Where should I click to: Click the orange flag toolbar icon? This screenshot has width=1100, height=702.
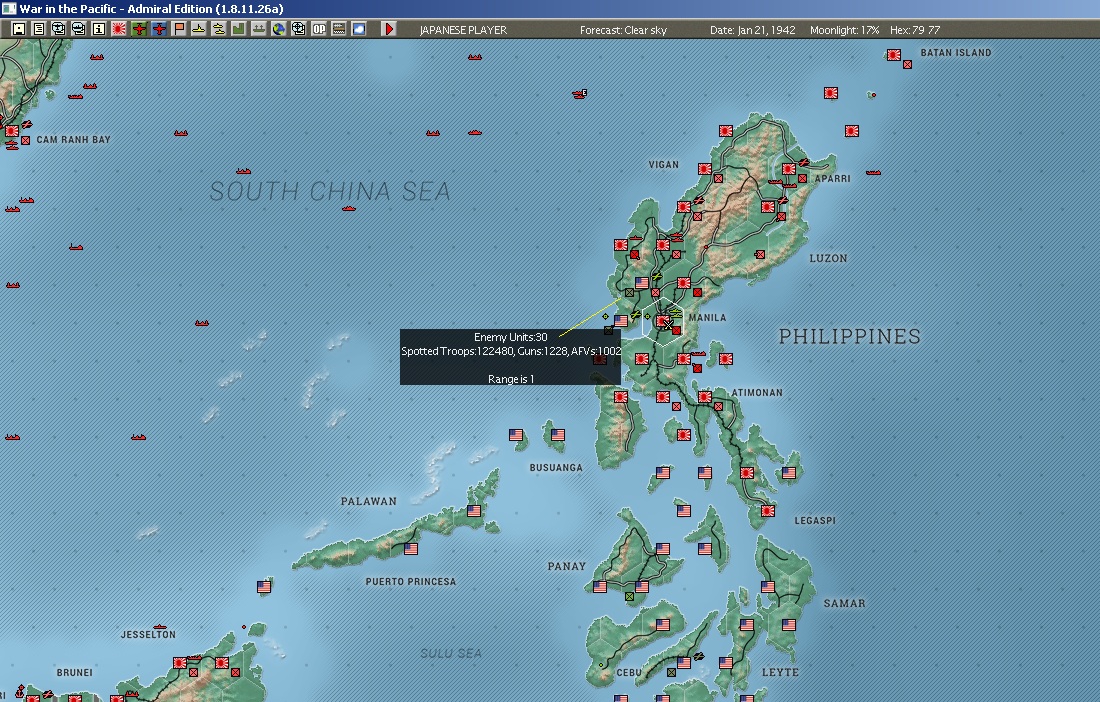click(179, 29)
